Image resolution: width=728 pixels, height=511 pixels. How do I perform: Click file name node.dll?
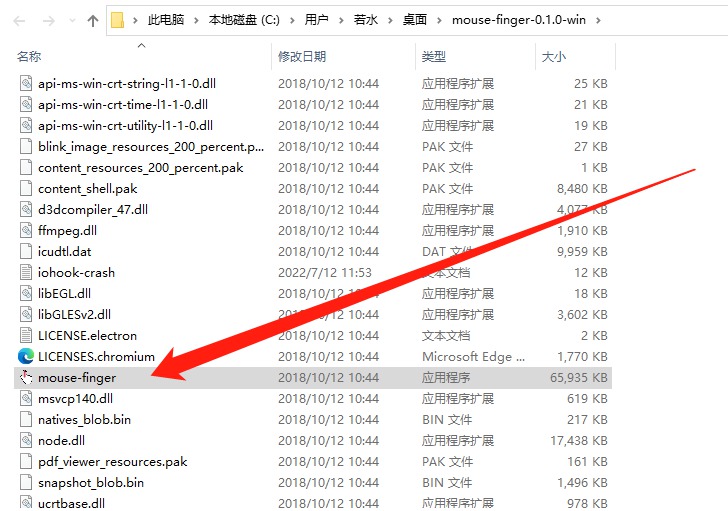(62, 440)
